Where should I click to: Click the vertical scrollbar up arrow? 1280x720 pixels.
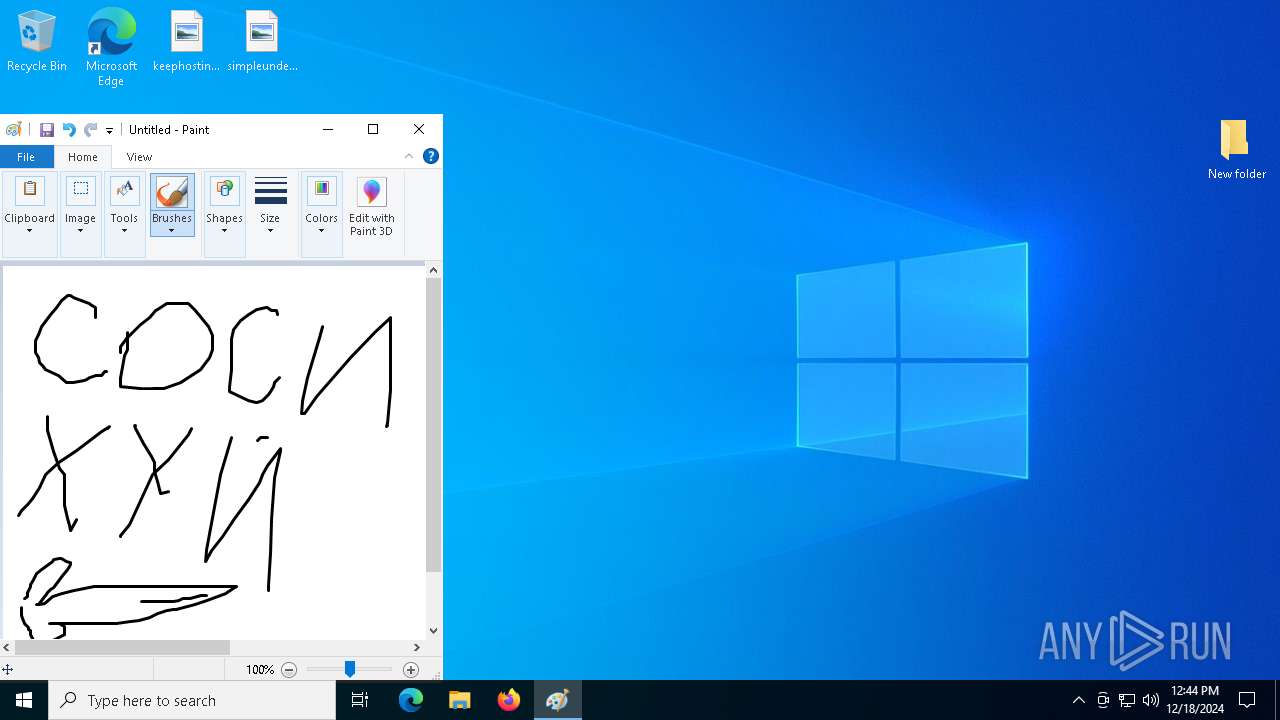coord(433,270)
